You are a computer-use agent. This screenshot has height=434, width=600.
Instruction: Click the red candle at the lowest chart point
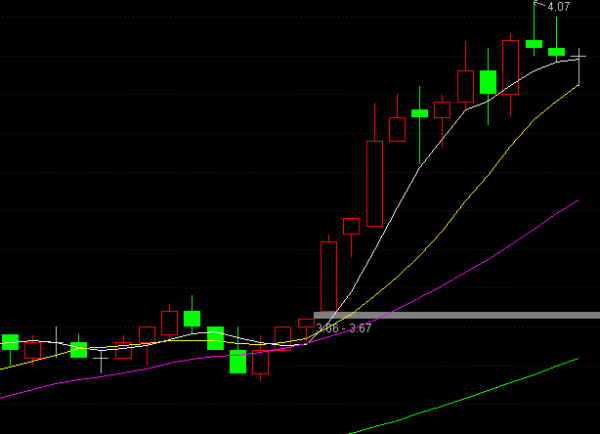coord(261,362)
